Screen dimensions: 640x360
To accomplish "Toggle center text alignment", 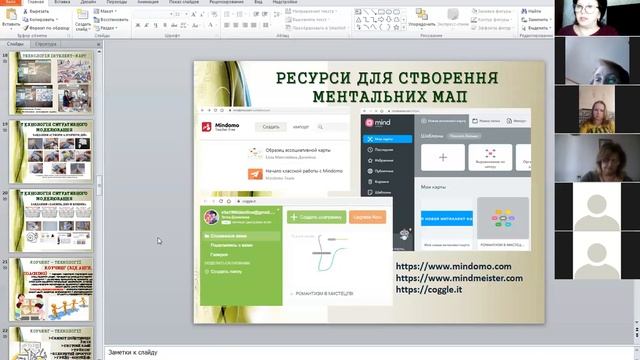I will [236, 25].
